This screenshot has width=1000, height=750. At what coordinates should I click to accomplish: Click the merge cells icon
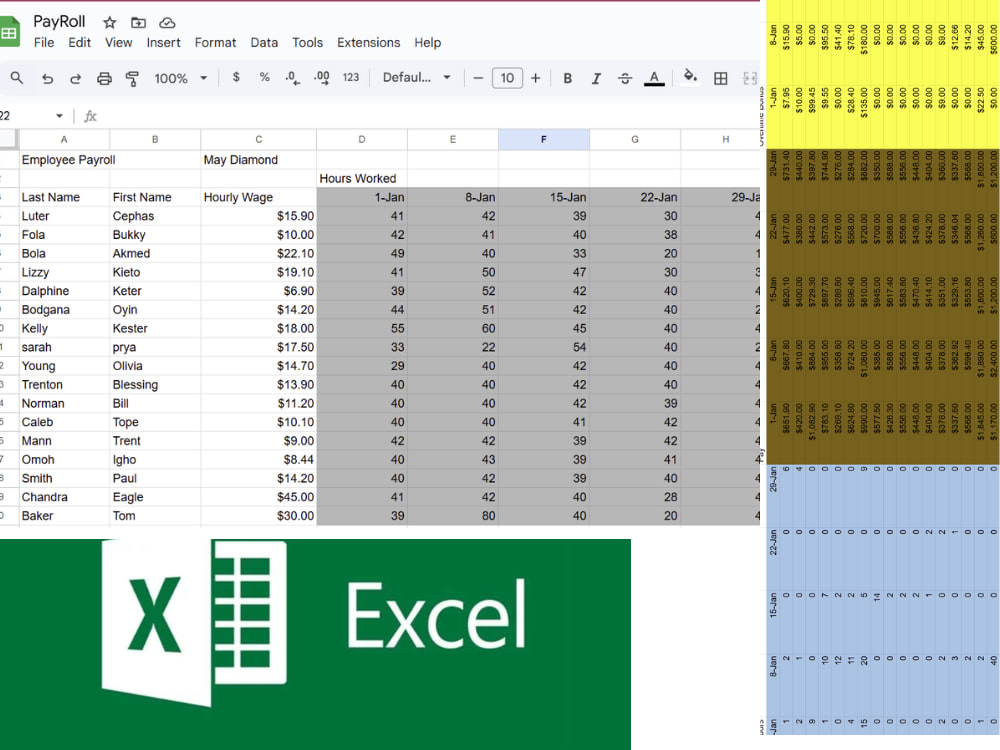(x=750, y=78)
